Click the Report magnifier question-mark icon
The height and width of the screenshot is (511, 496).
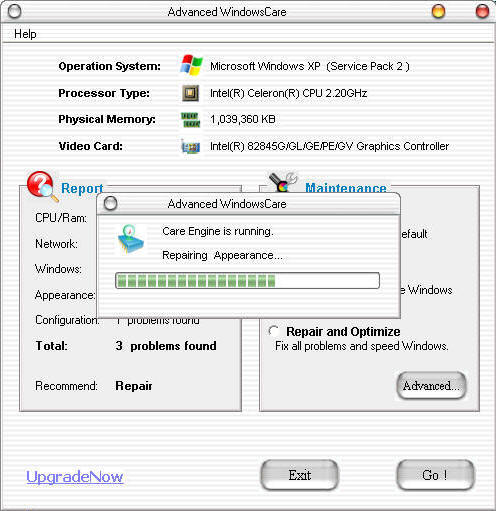(42, 186)
